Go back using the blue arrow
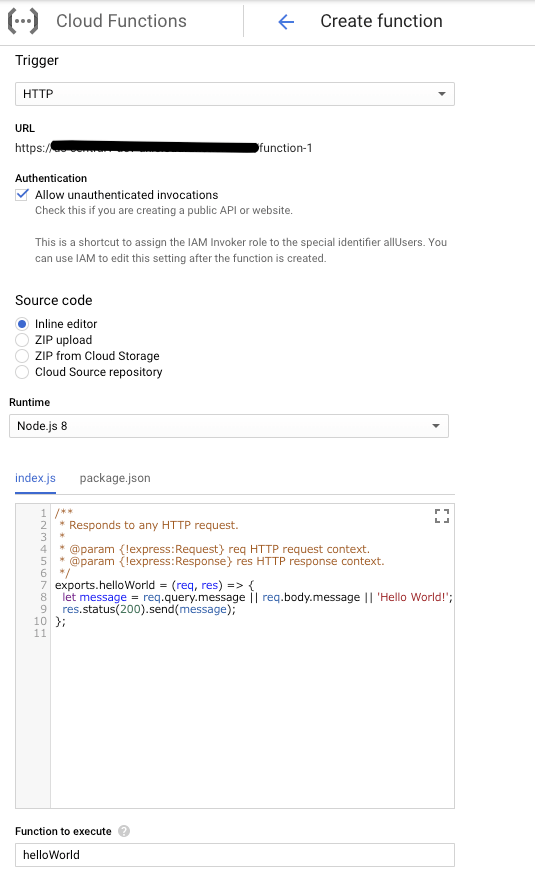 point(286,22)
